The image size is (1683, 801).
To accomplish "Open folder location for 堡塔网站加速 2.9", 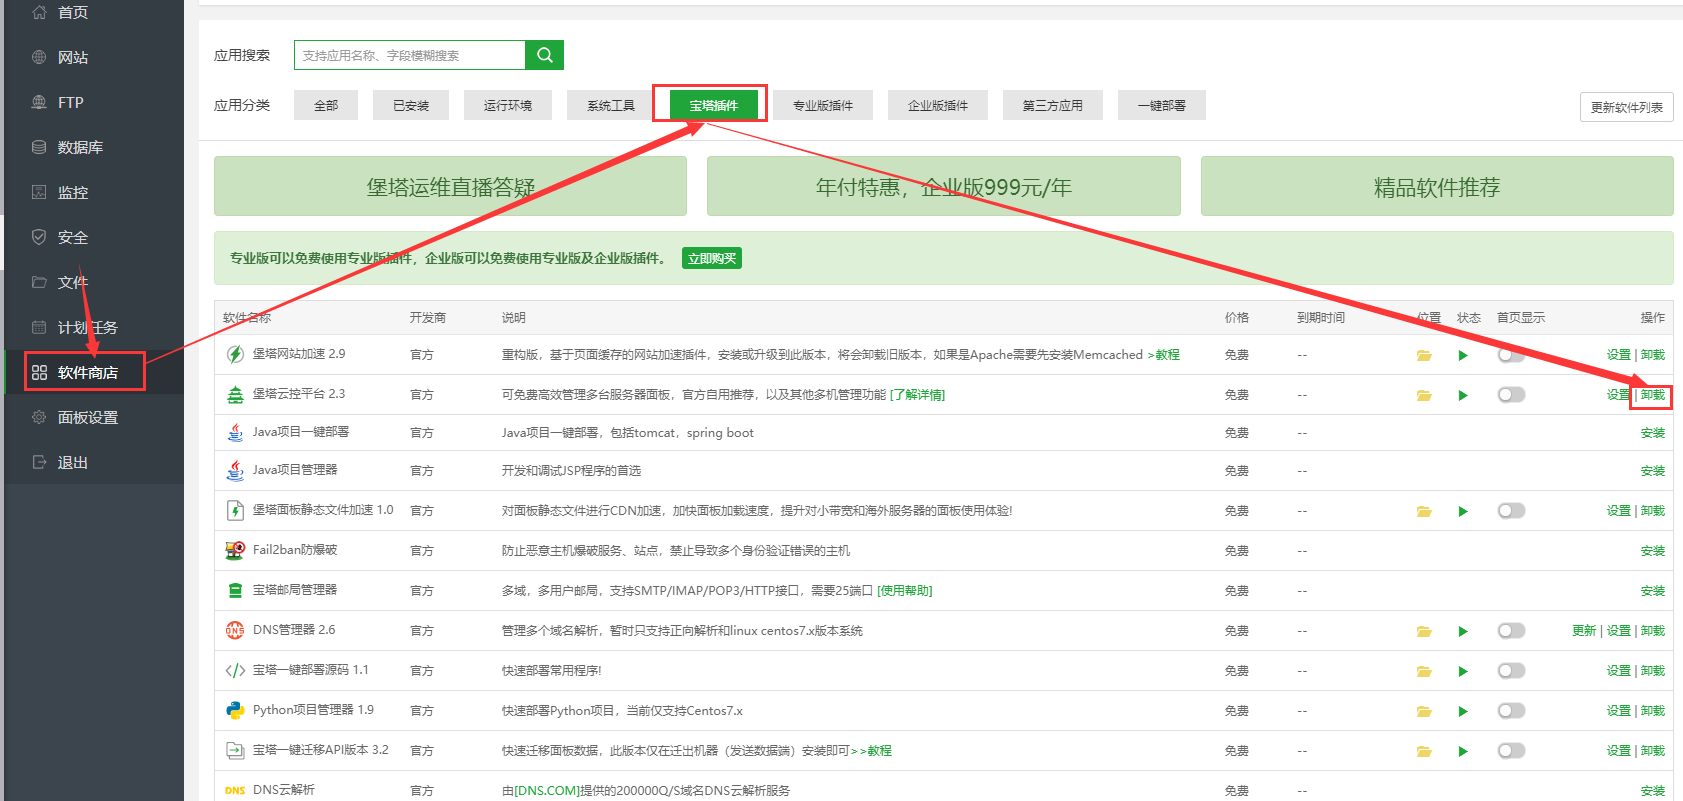I will [x=1424, y=355].
